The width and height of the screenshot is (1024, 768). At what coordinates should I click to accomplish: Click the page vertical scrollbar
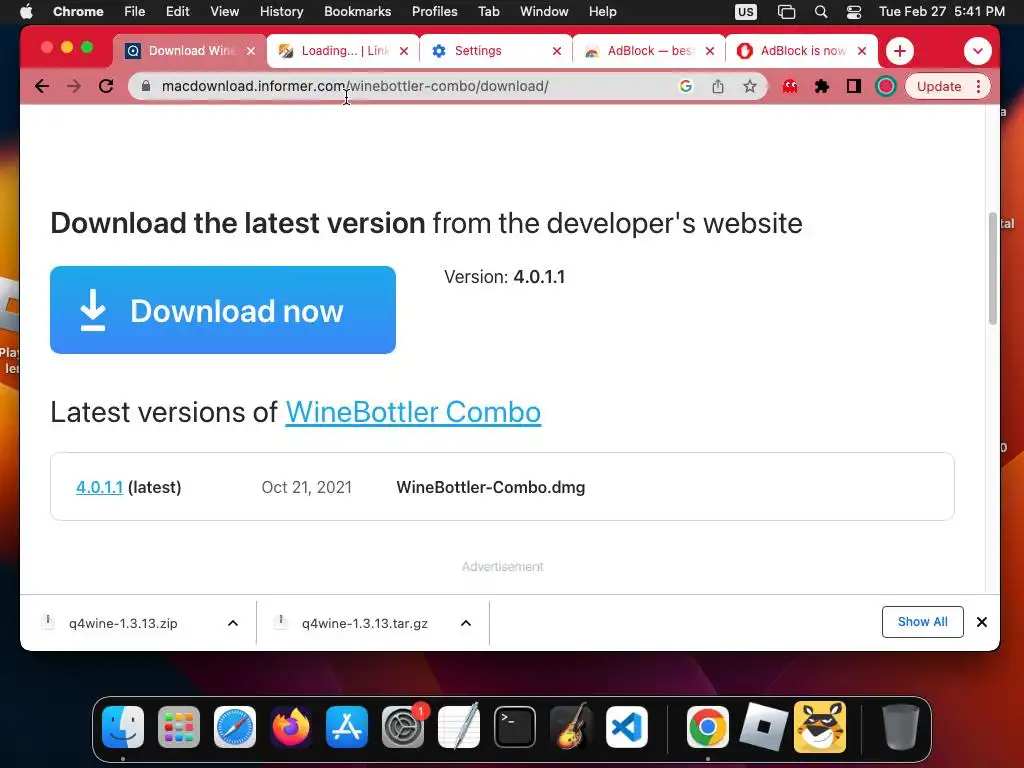[993, 268]
